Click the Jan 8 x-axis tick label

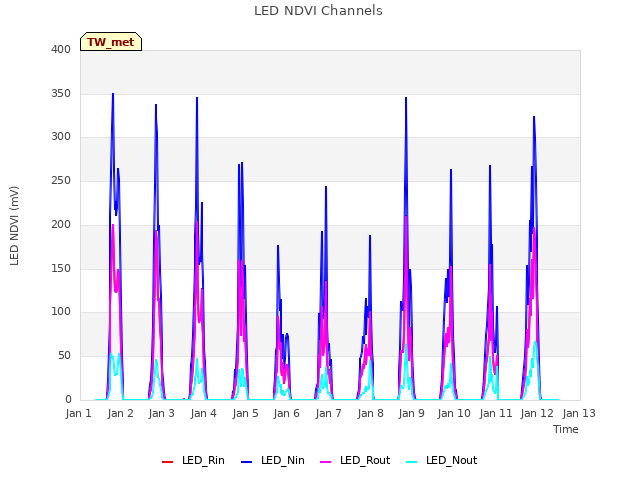(x=370, y=413)
